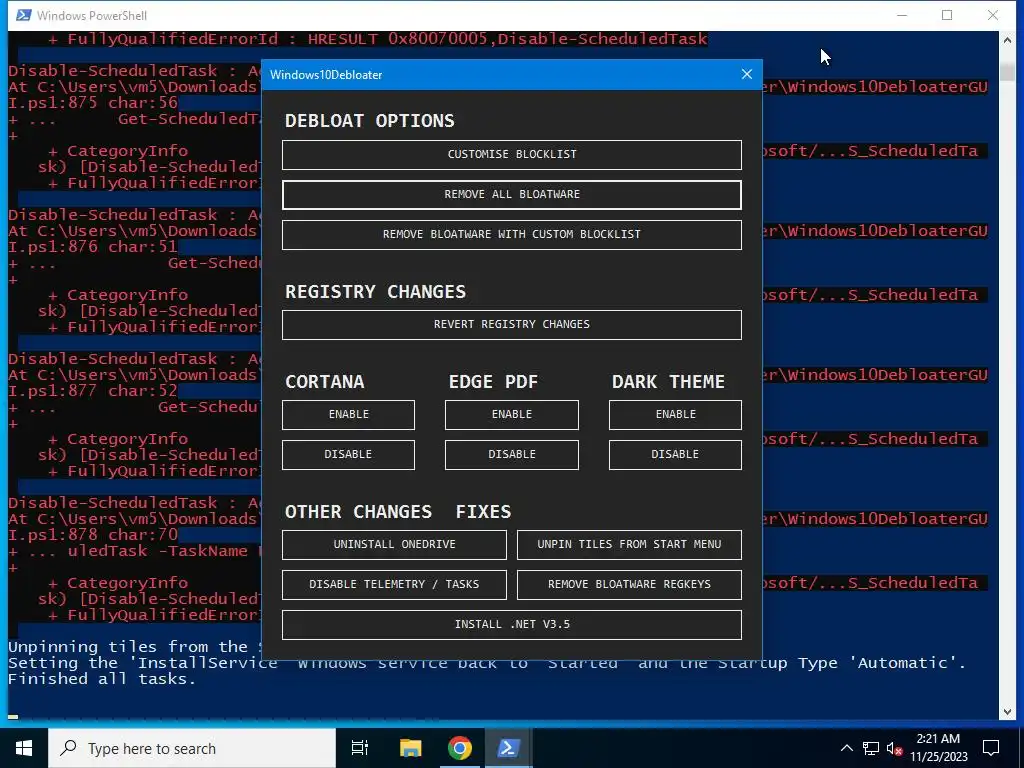Click Remove Bloatware Regkeys button
Screen dimensions: 1024x768
(x=629, y=584)
